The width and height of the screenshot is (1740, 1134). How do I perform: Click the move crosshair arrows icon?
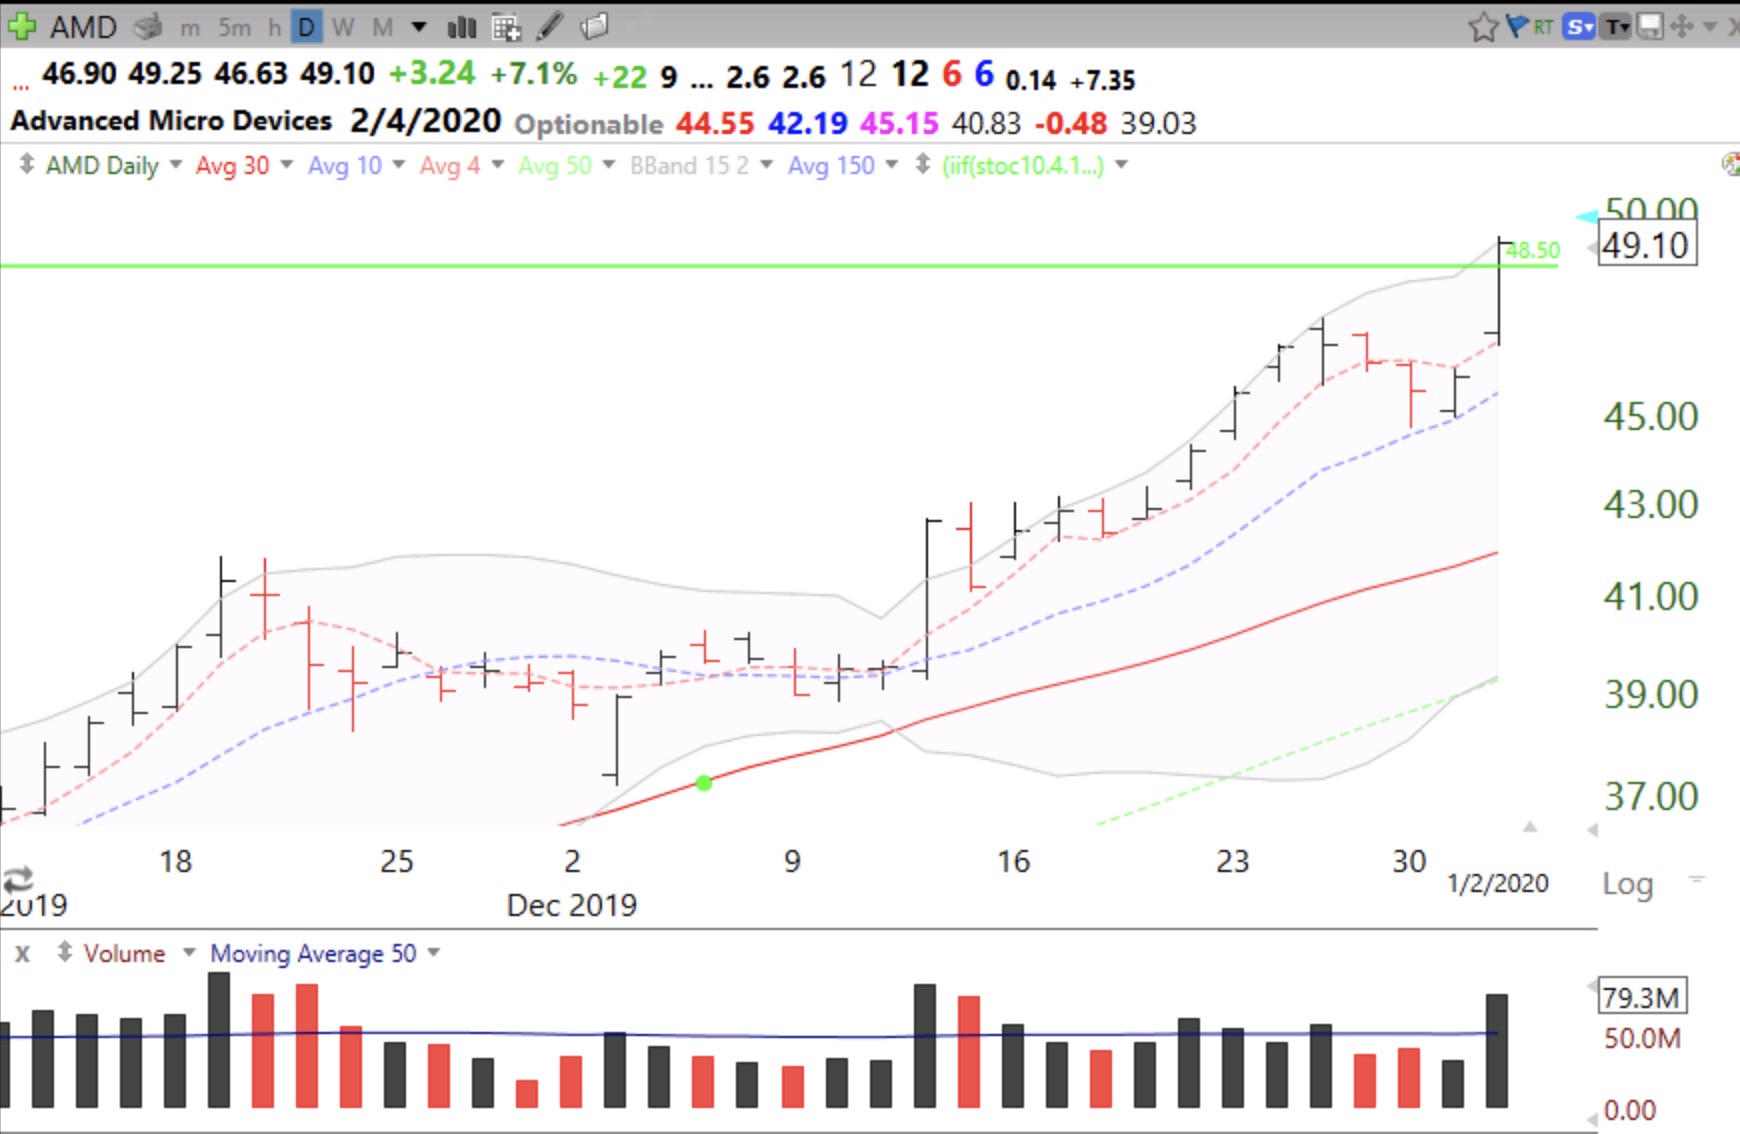(1682, 27)
